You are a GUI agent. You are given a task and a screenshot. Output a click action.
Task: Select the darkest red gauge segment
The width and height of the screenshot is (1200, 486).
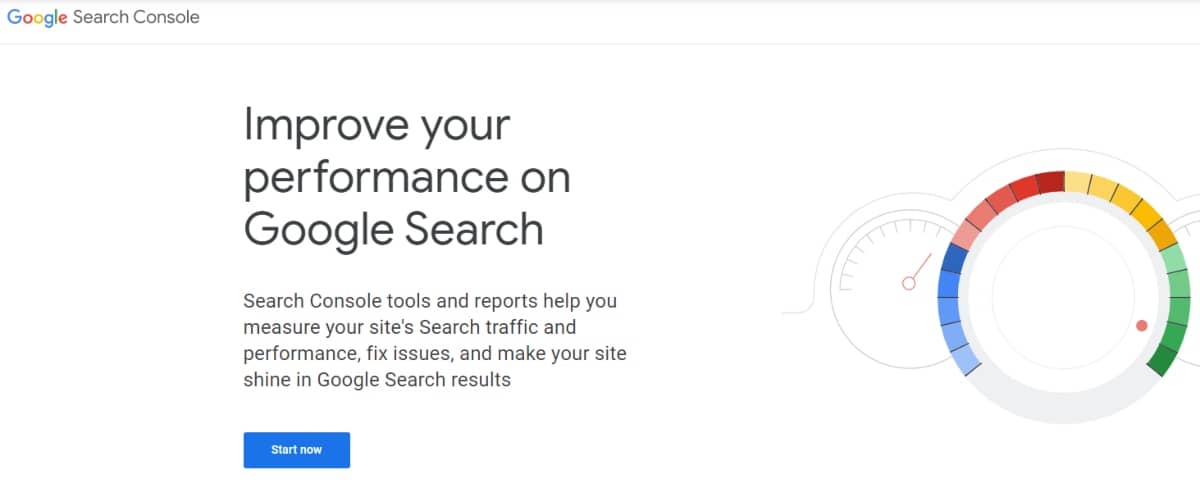[x=1049, y=183]
